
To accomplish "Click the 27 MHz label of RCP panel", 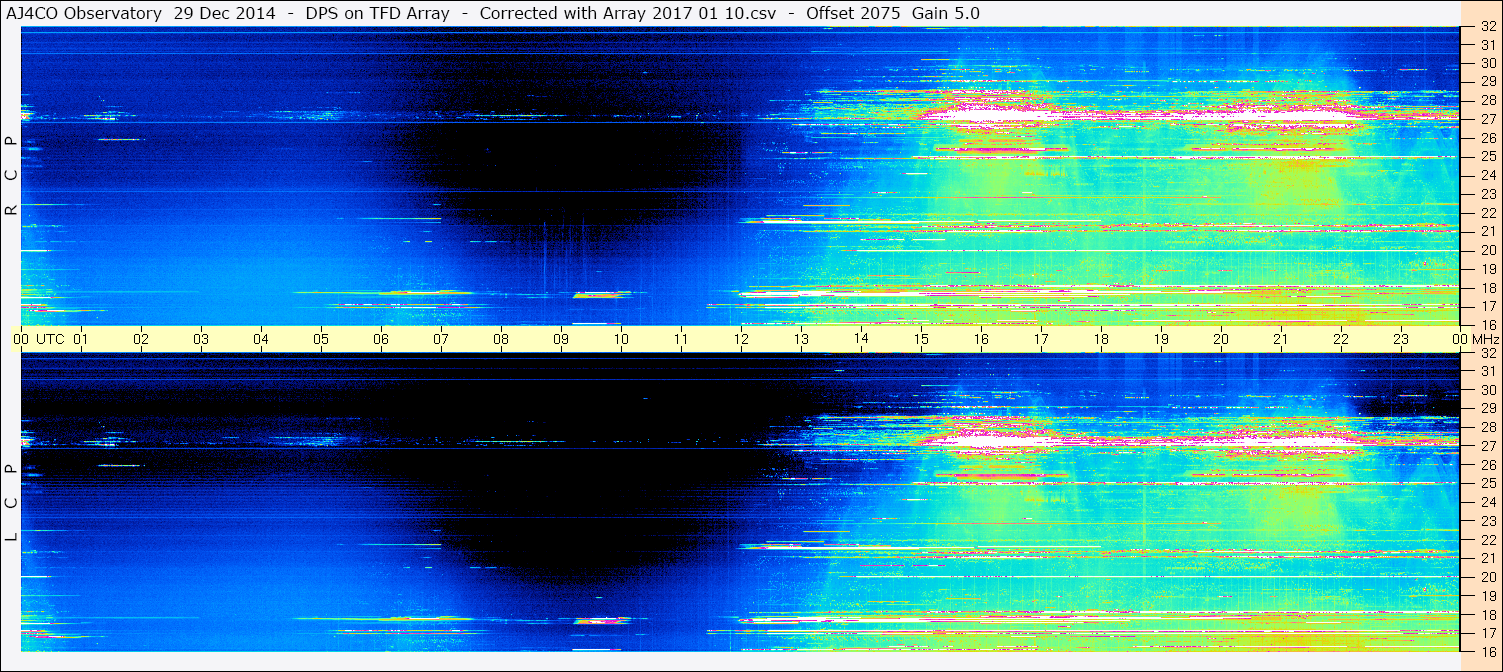I will [x=1487, y=119].
